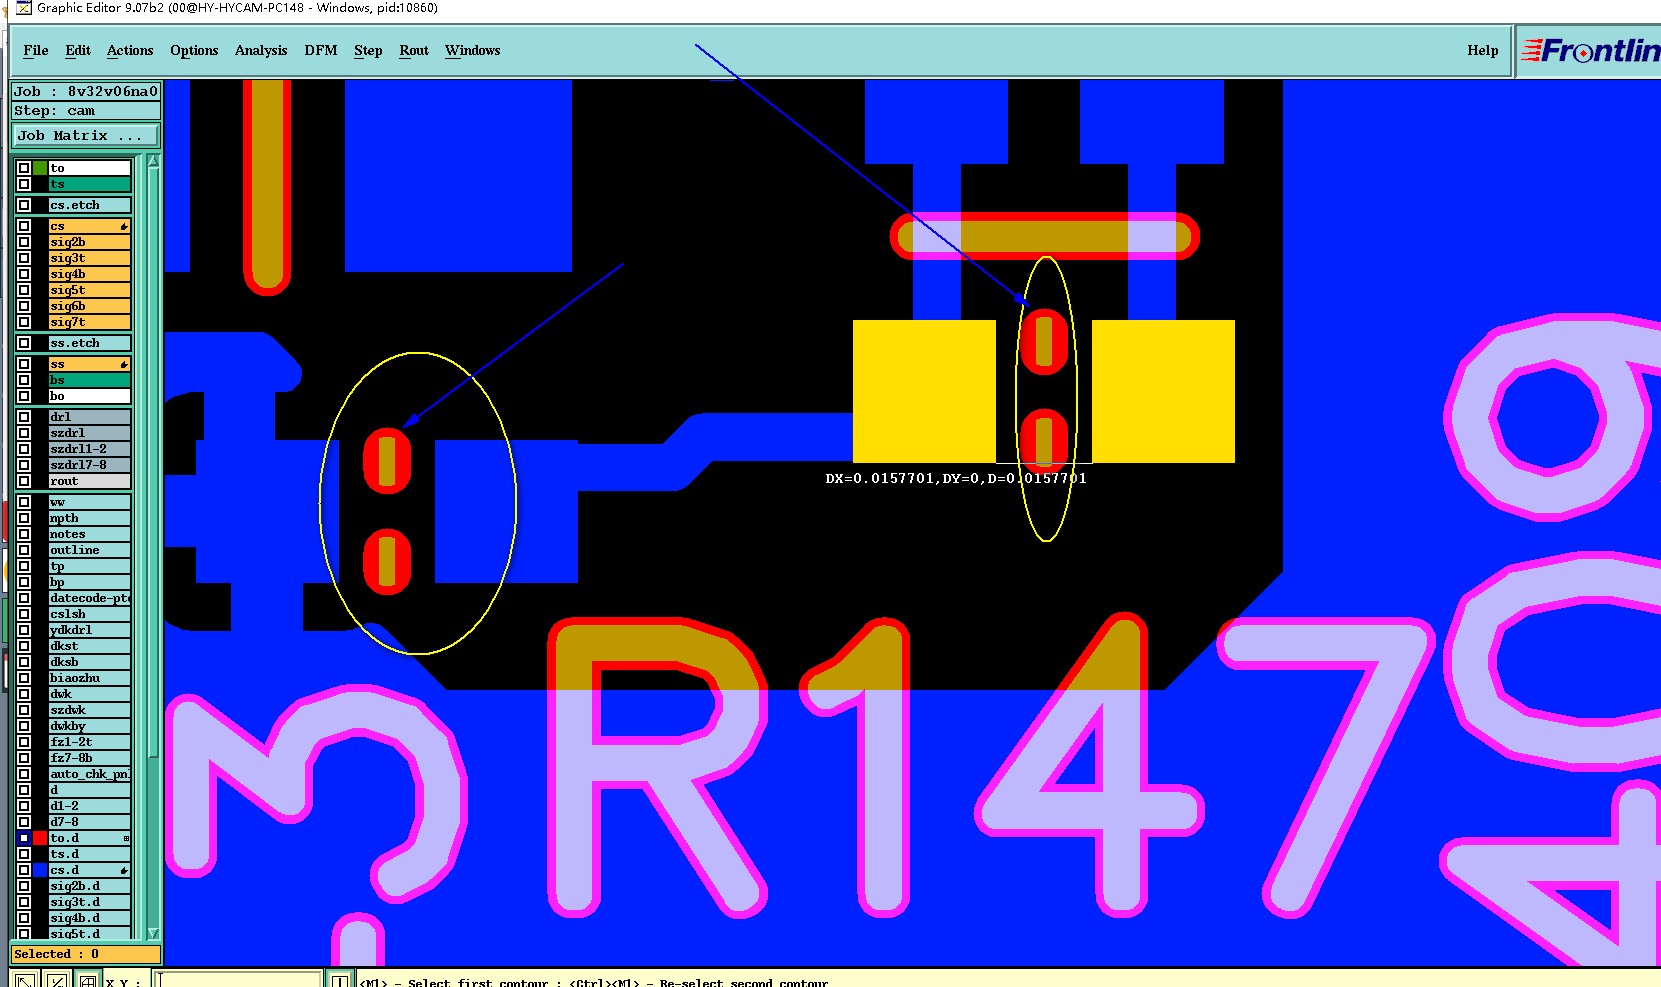Open the Windows menu
1661x987 pixels.
point(472,50)
